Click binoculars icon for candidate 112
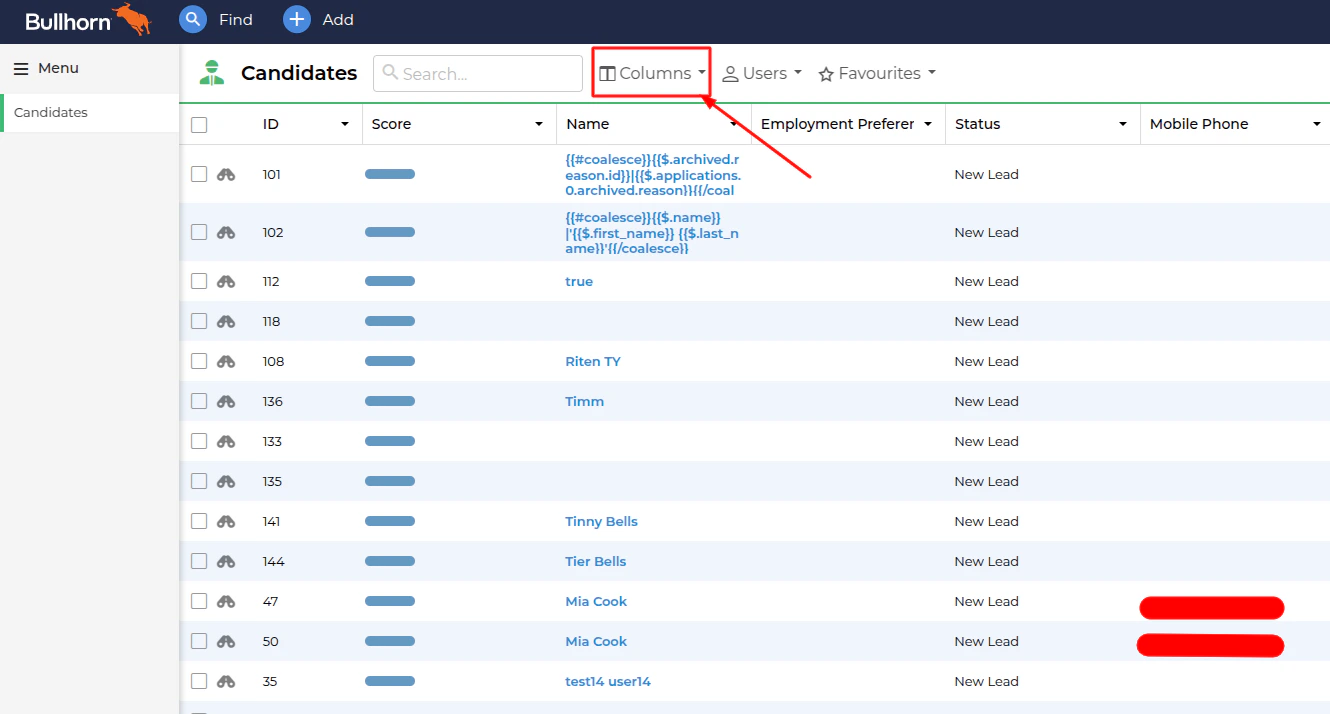The height and width of the screenshot is (714, 1330). (226, 281)
